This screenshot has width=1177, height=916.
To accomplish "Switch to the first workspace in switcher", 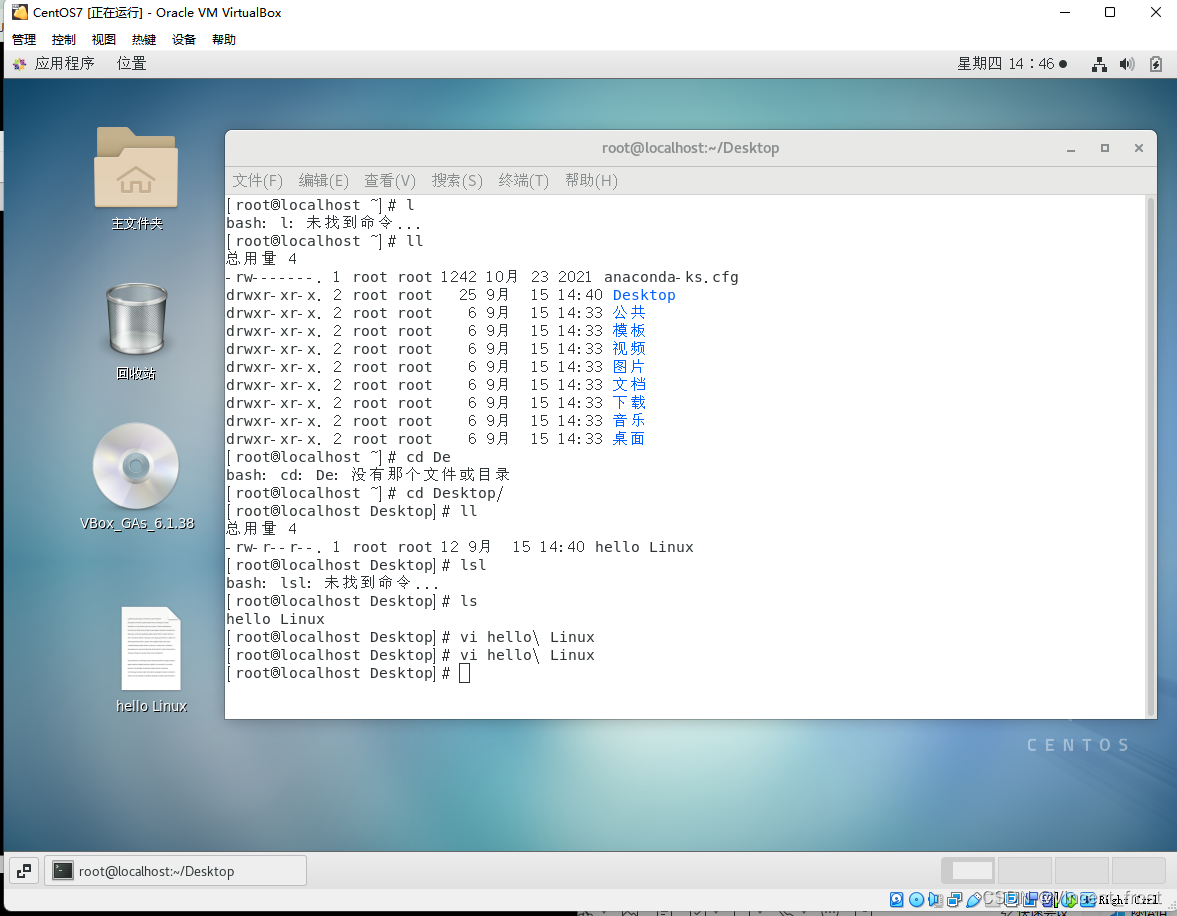I will tap(968, 871).
